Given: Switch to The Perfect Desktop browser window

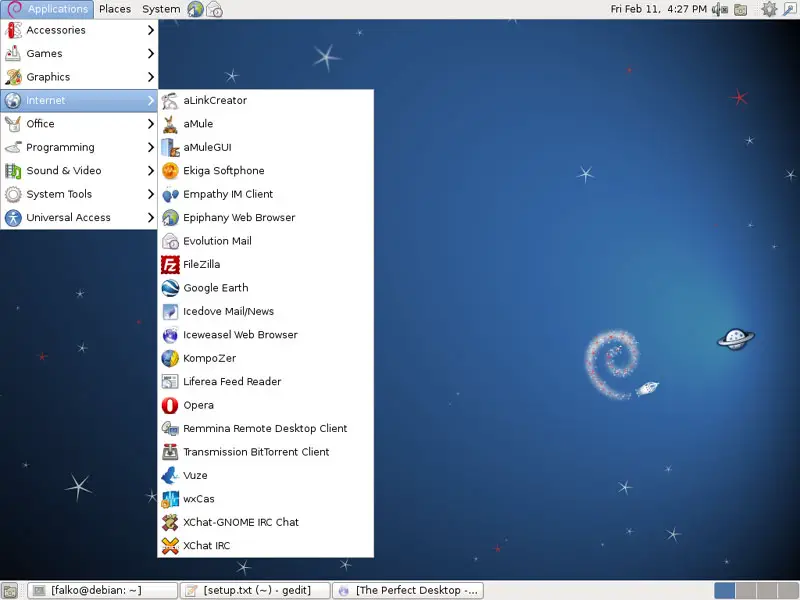Looking at the screenshot, I should point(407,590).
